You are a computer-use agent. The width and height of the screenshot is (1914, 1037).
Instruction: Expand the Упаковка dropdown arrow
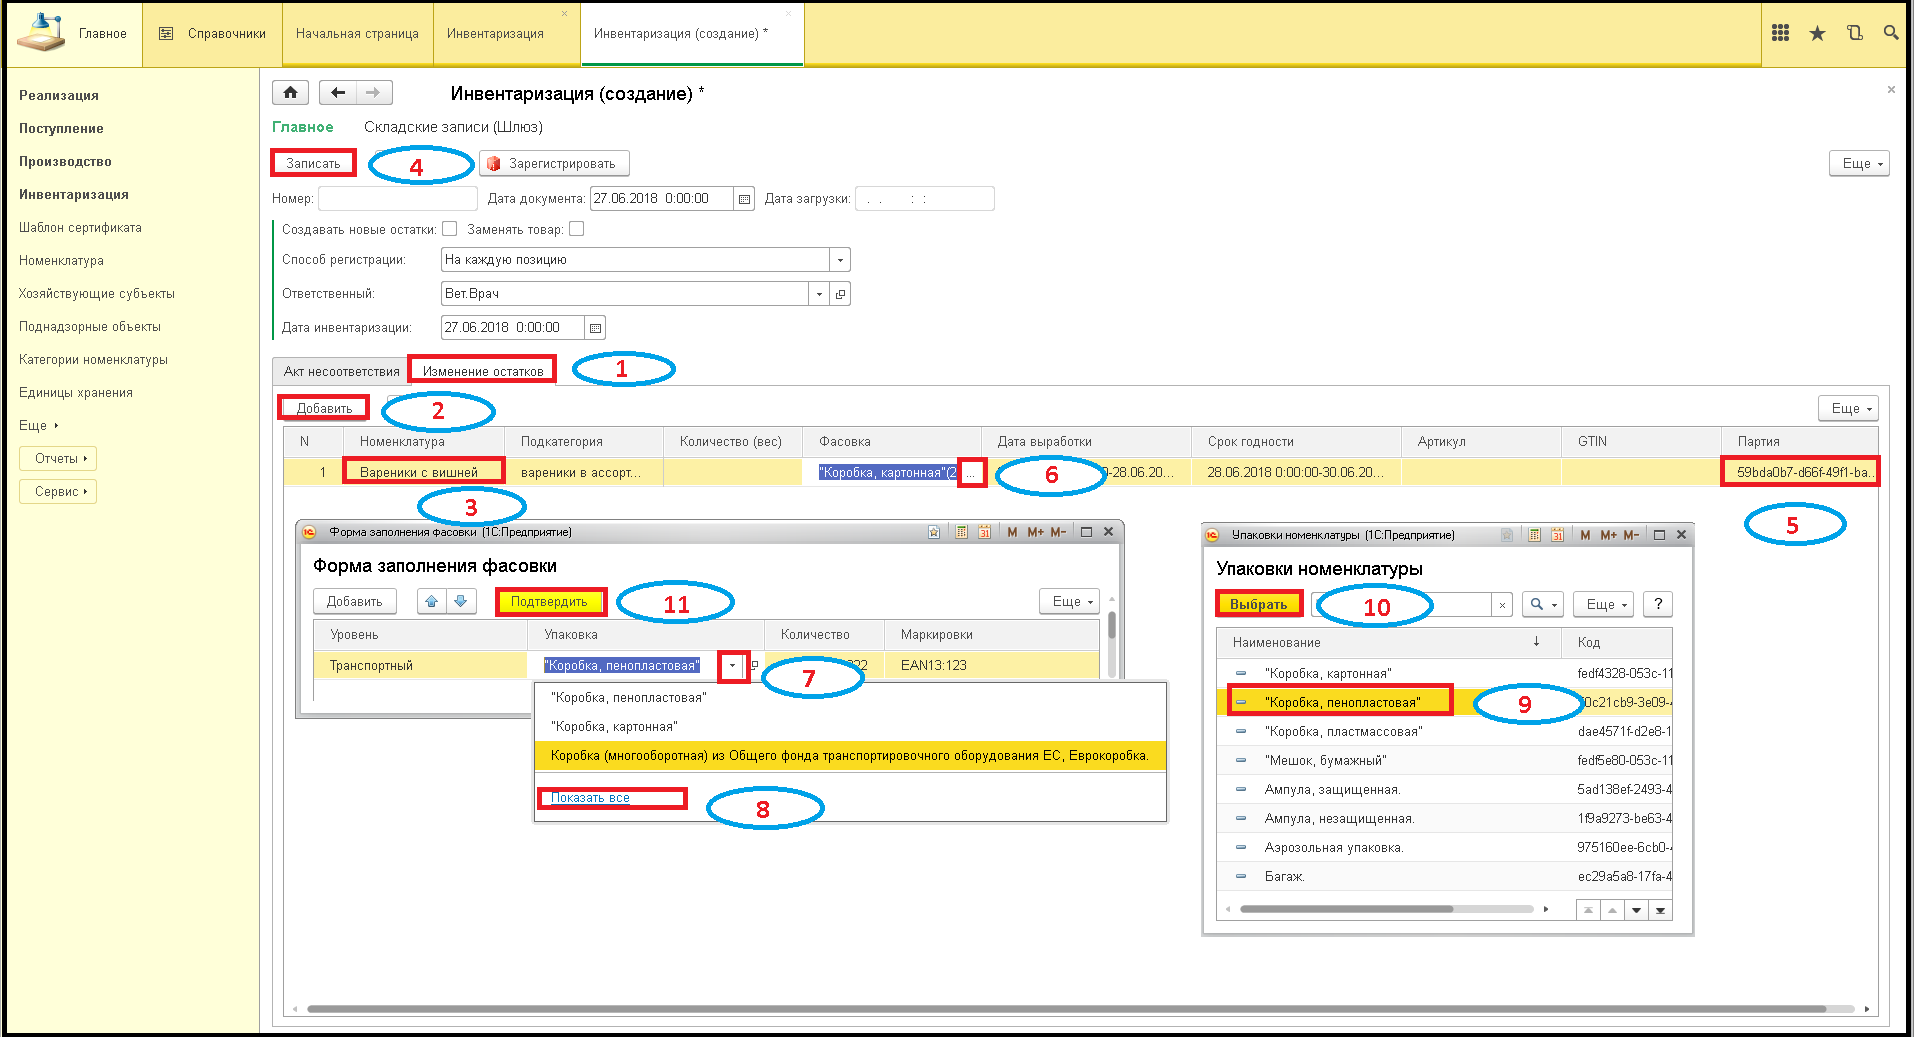tap(733, 666)
